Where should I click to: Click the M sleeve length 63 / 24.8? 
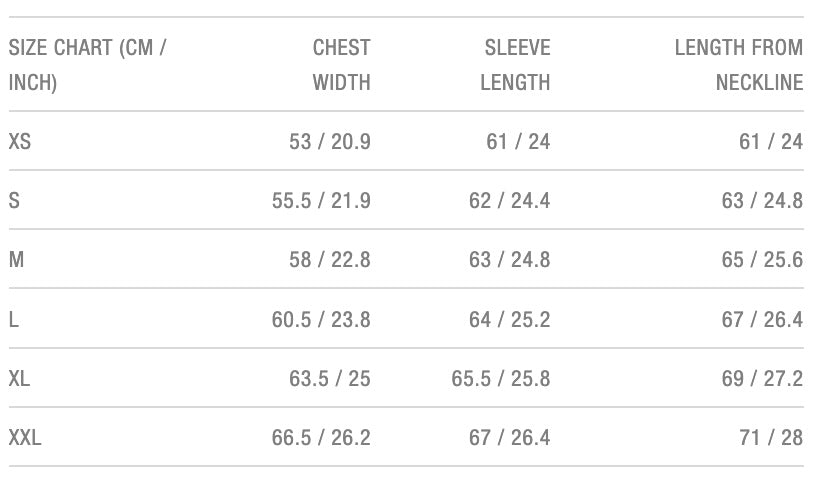pyautogui.click(x=509, y=260)
